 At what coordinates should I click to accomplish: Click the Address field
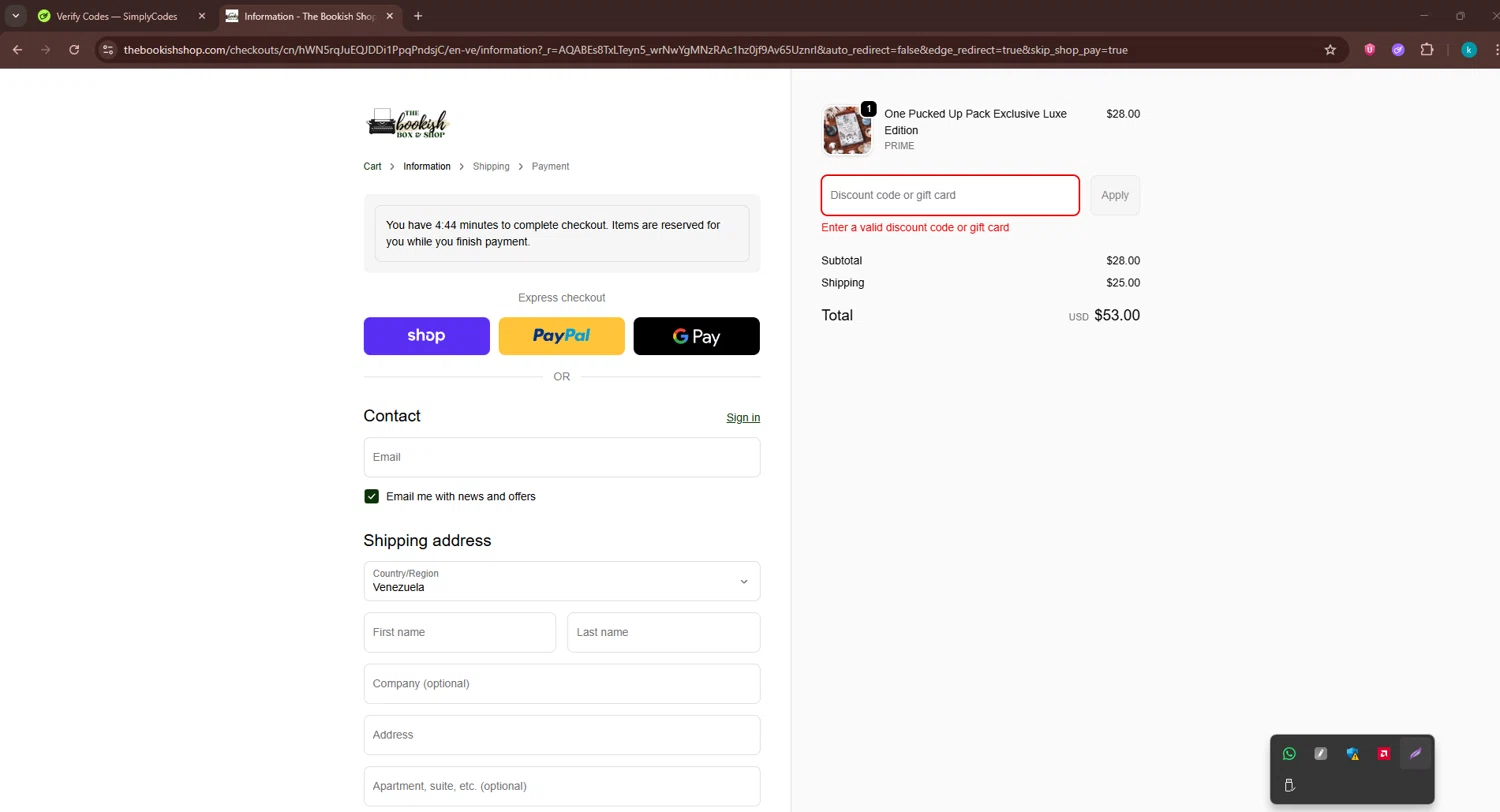562,735
